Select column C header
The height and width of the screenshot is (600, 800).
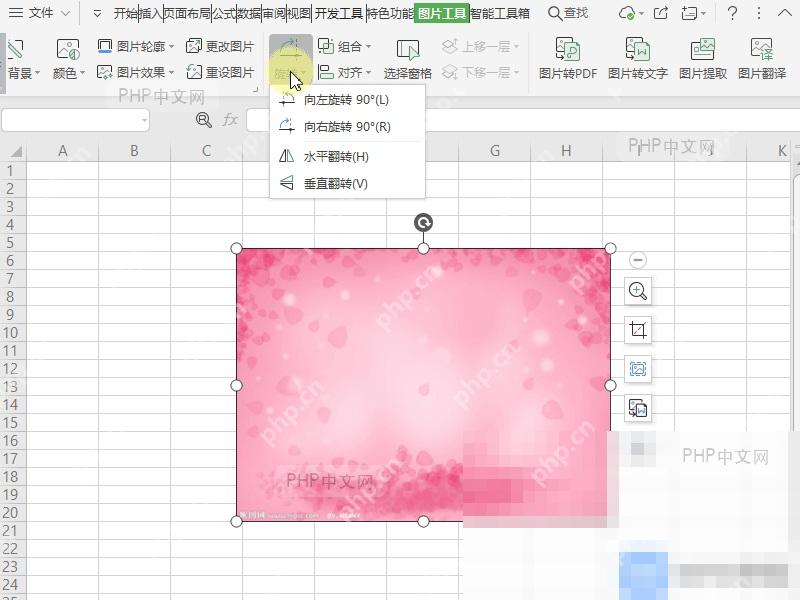(206, 151)
